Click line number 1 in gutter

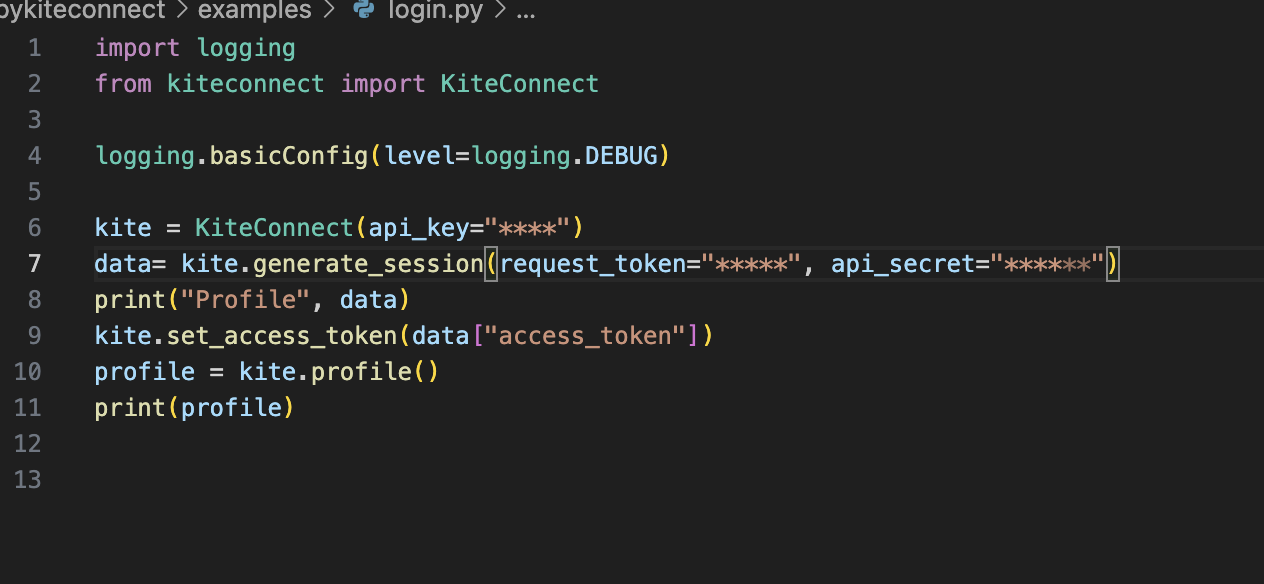pos(35,48)
